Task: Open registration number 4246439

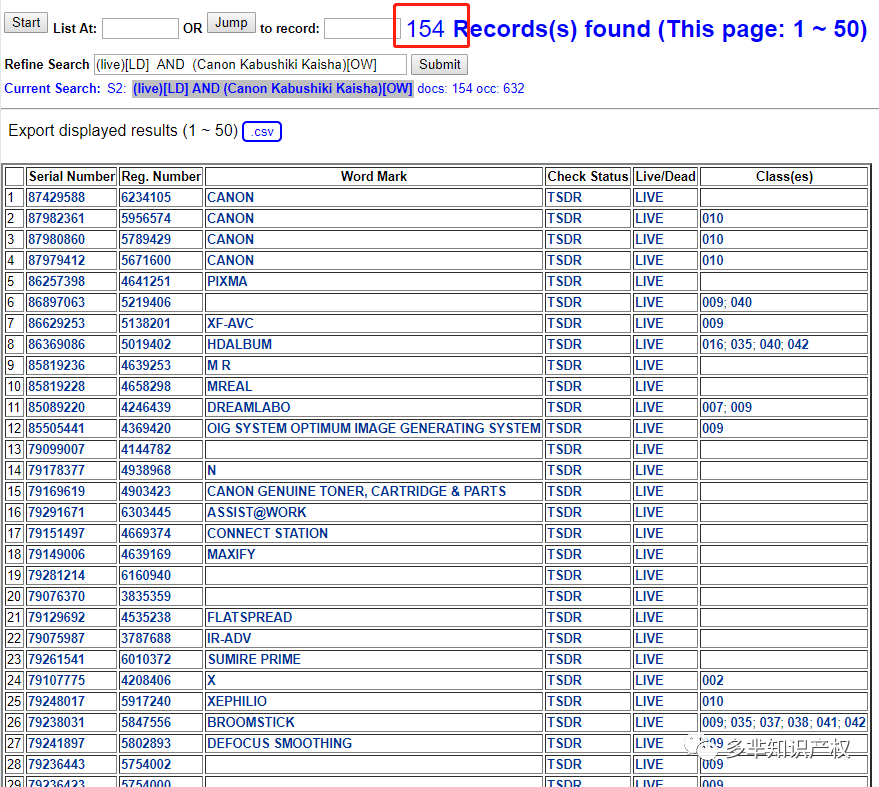Action: click(x=146, y=408)
